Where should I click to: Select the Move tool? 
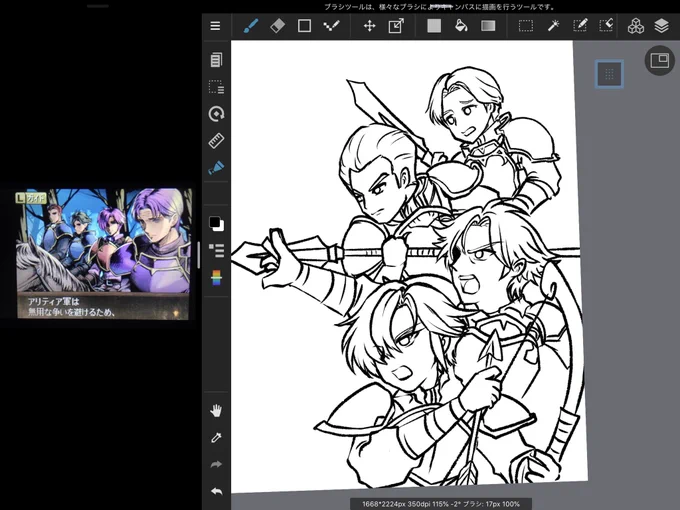(x=369, y=26)
